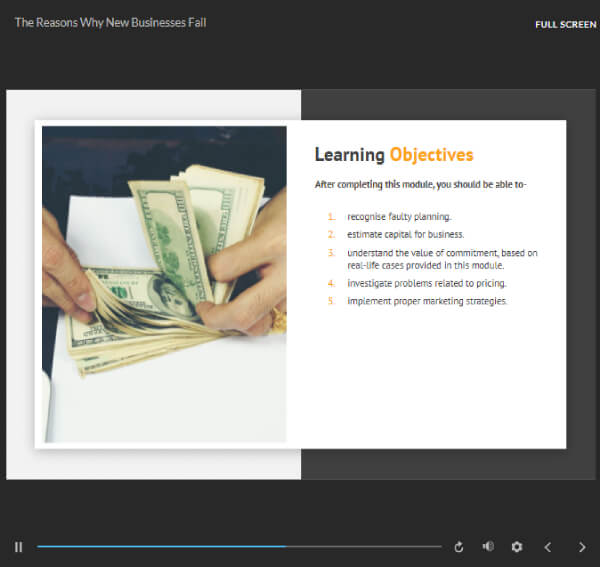Screen dimensions: 600x567
Task: Click the Learning Objectives heading
Action: (394, 155)
